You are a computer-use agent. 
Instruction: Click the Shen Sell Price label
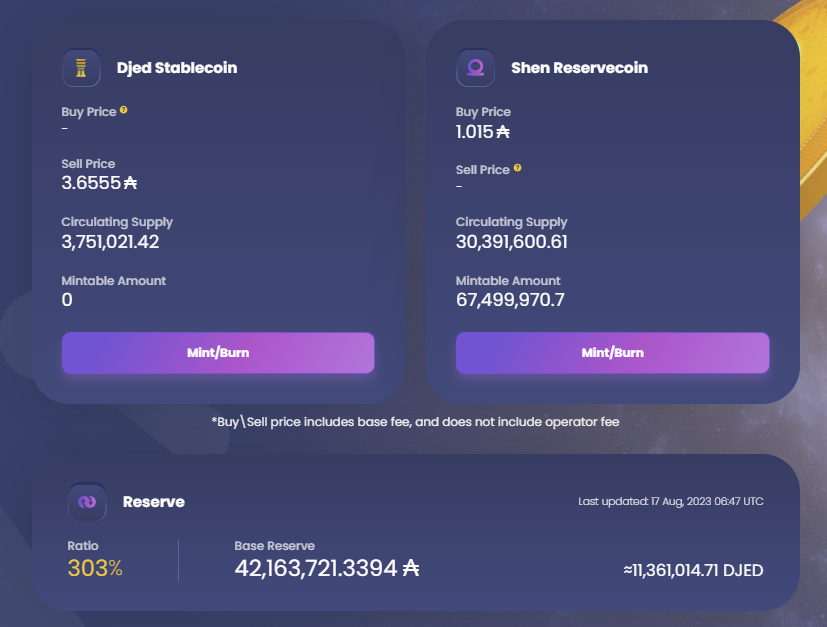[x=483, y=170]
